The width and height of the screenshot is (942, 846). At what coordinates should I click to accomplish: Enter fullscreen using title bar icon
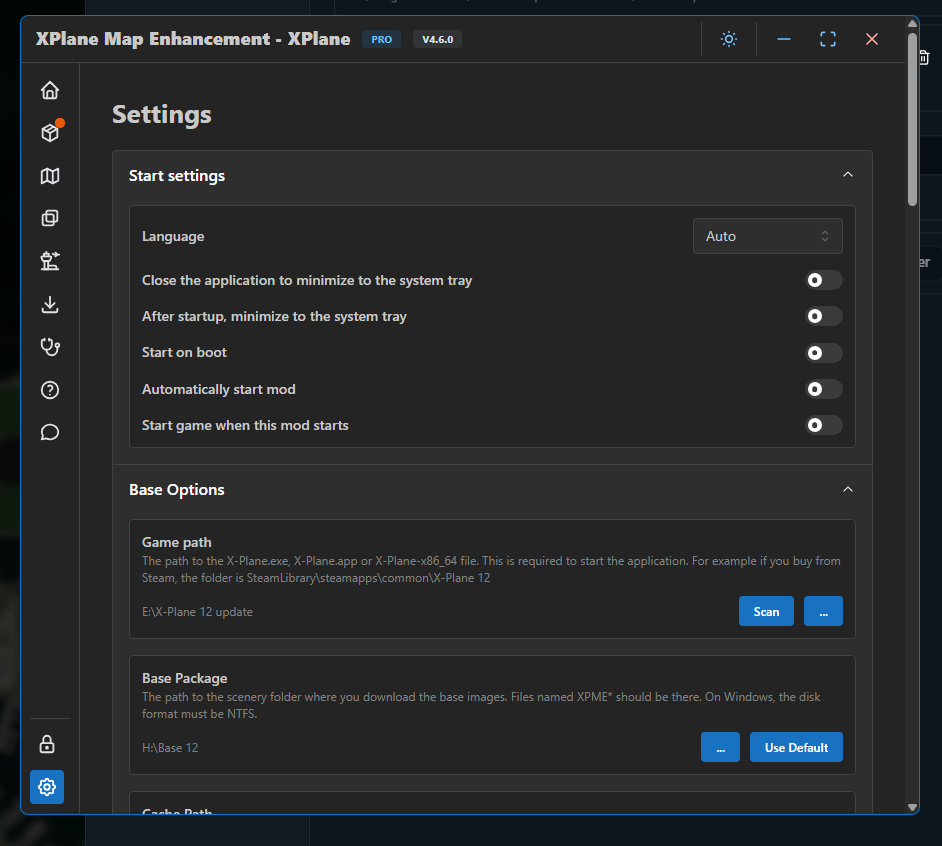pos(828,39)
